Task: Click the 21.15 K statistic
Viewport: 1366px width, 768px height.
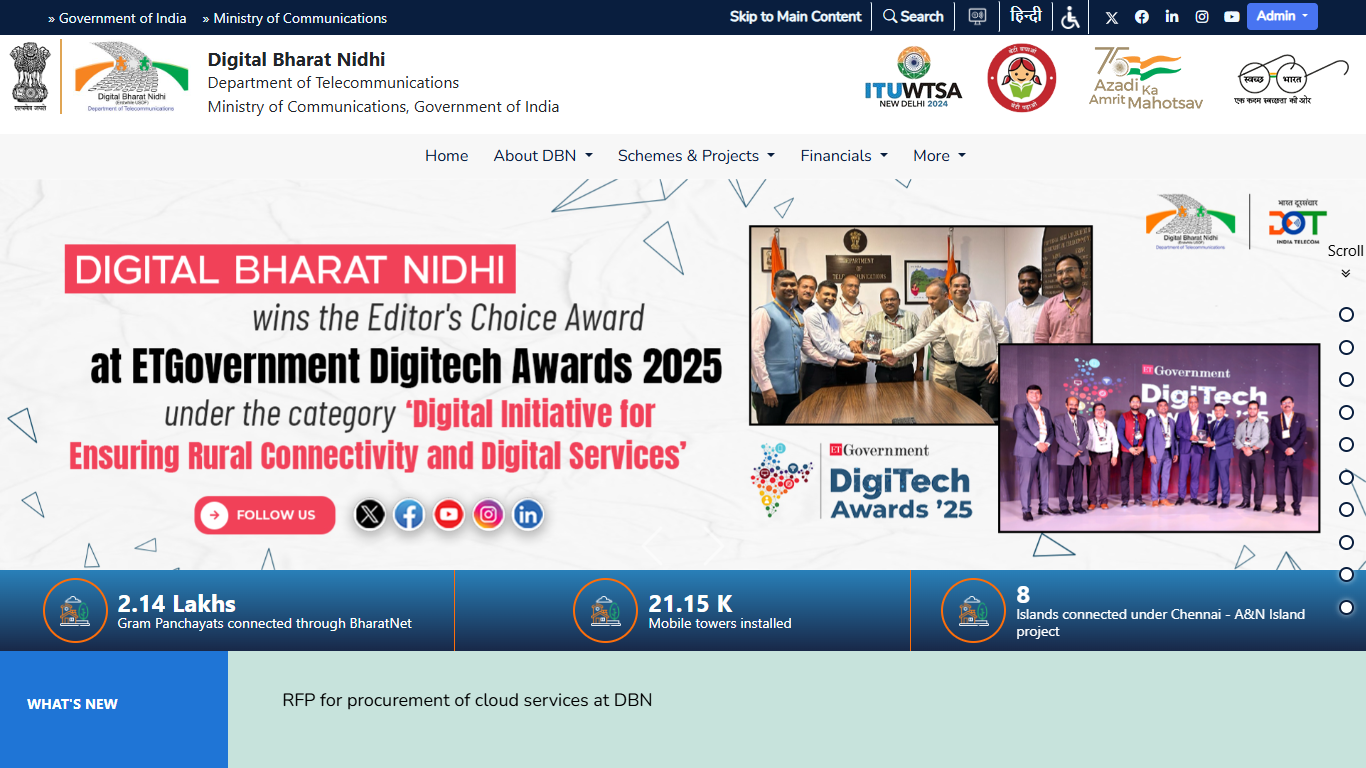Action: [690, 604]
